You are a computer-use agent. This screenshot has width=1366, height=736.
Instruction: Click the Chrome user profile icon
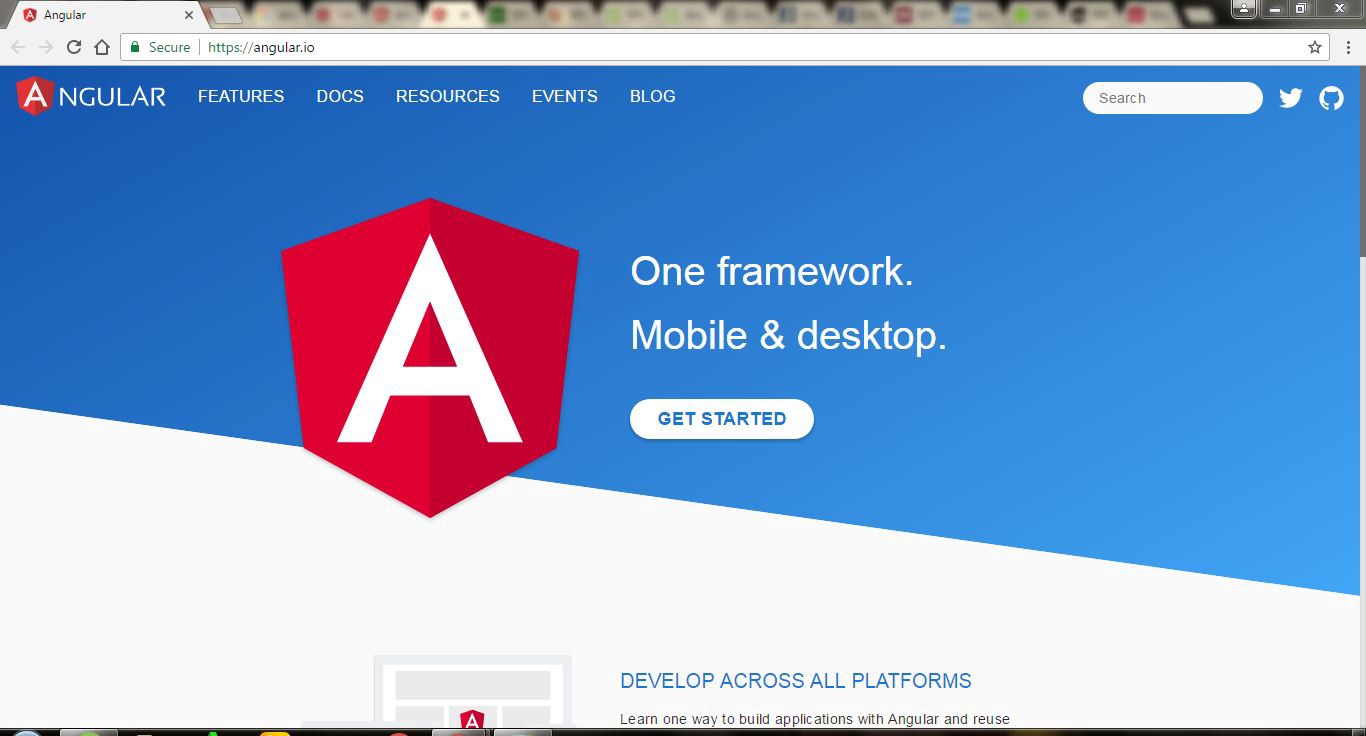(1243, 8)
